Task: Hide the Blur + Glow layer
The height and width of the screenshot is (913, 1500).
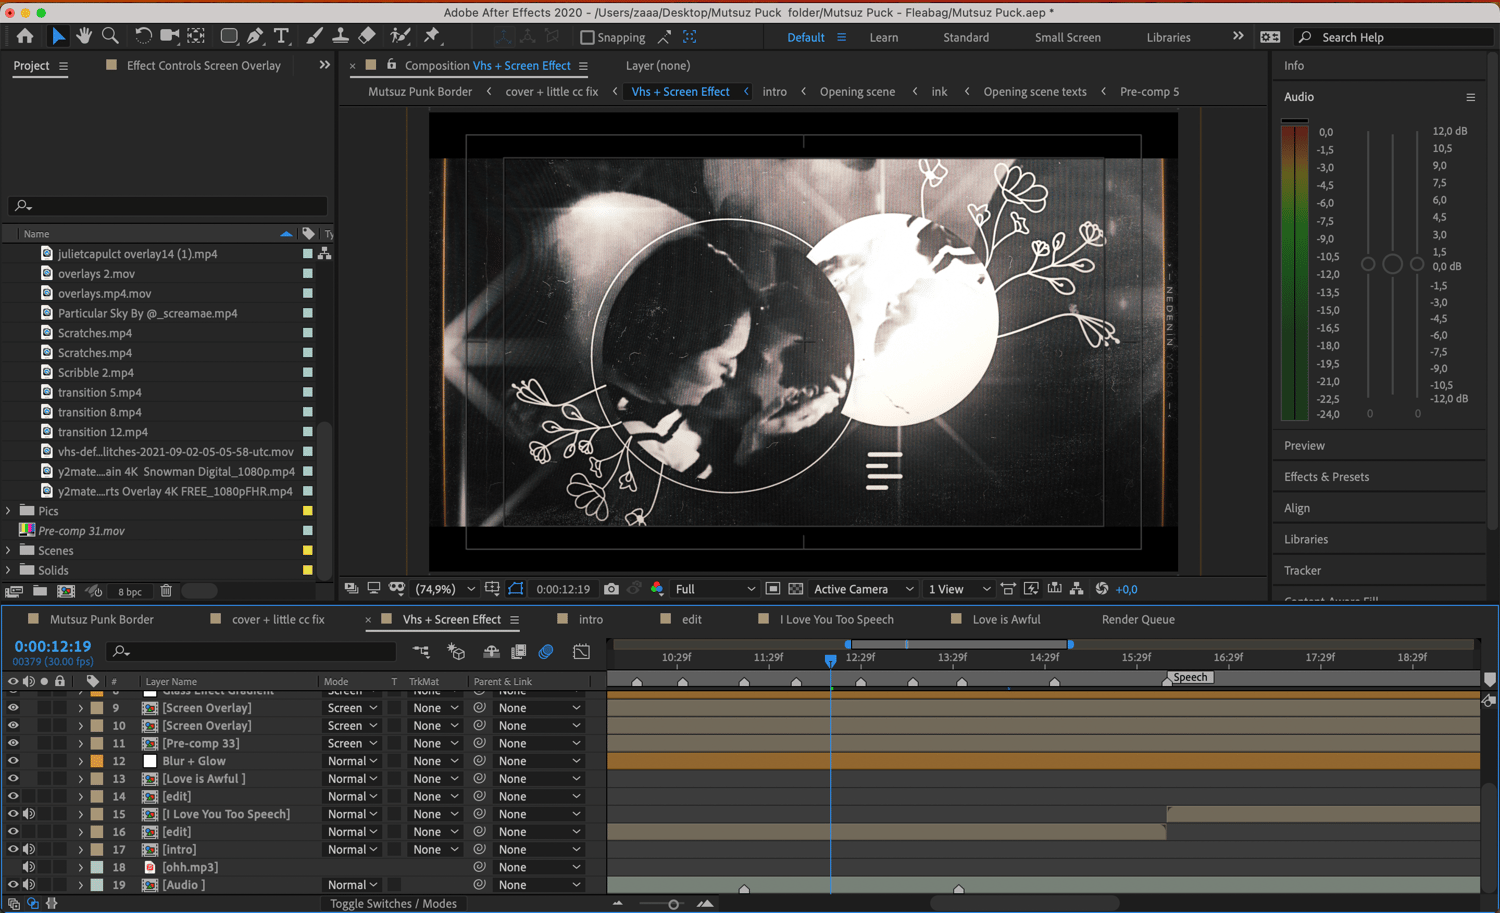Action: 13,761
